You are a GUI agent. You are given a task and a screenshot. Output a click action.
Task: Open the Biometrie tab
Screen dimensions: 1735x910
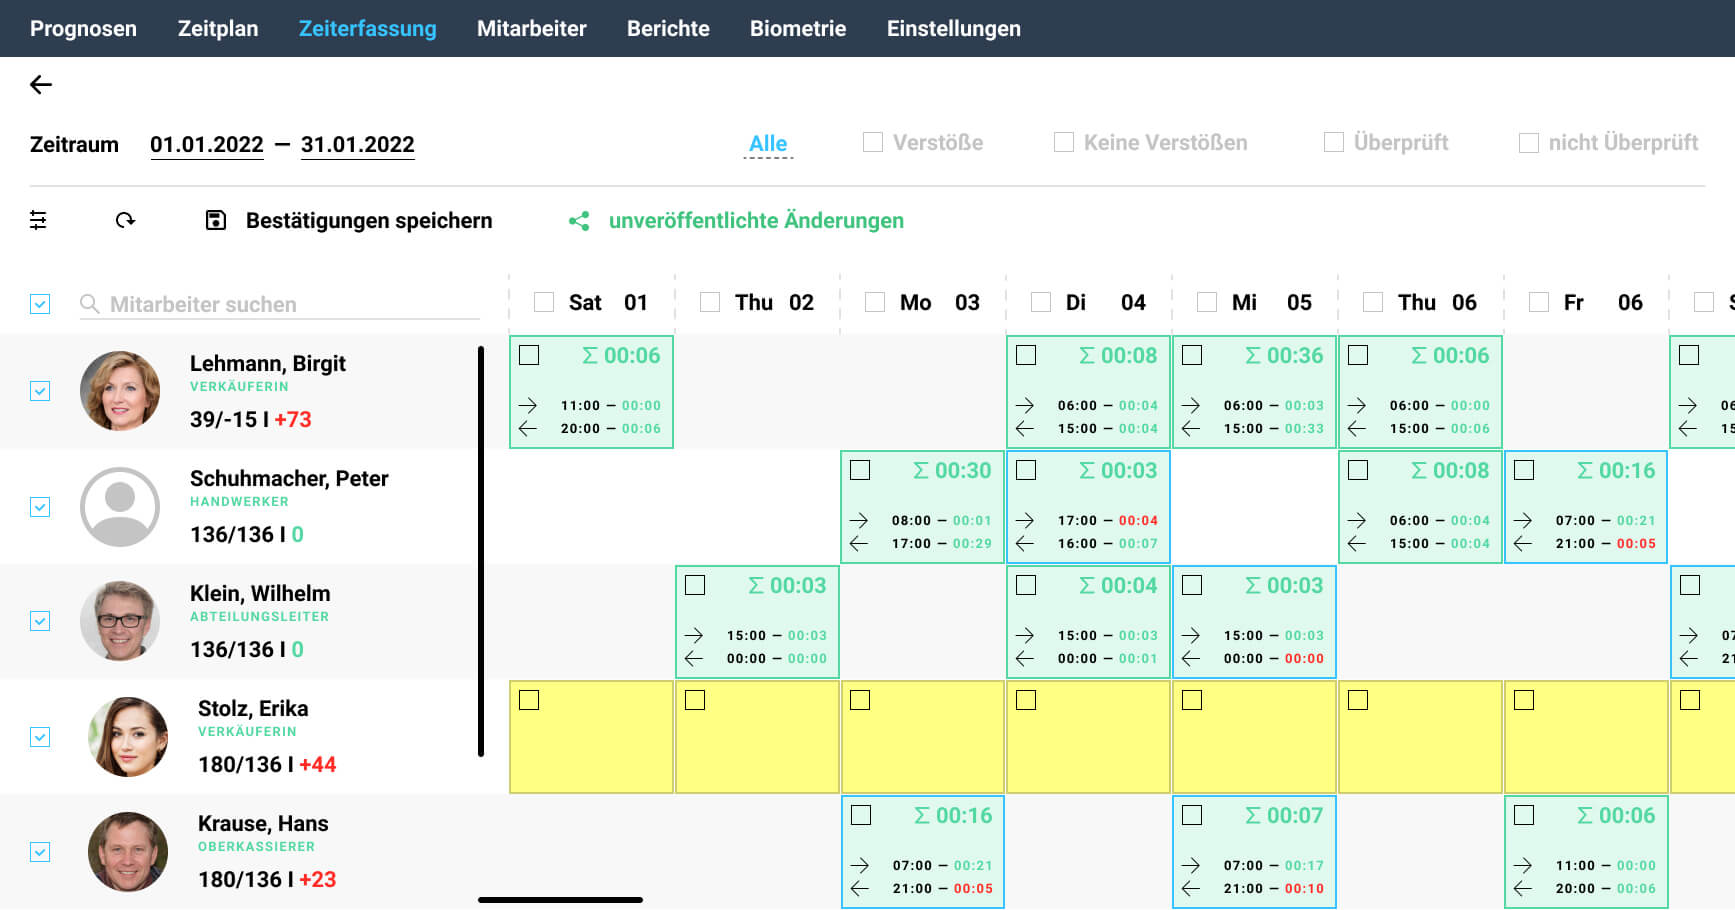[798, 28]
